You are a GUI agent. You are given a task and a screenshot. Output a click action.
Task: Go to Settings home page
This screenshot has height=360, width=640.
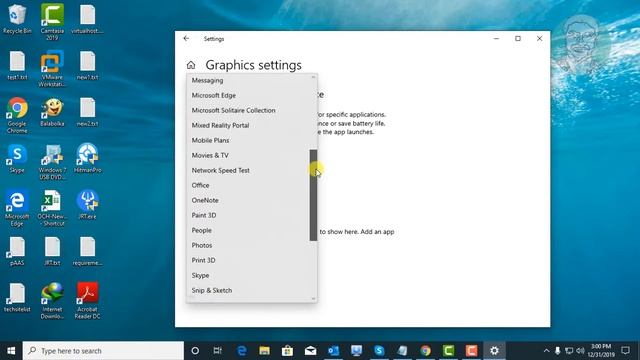[191, 65]
